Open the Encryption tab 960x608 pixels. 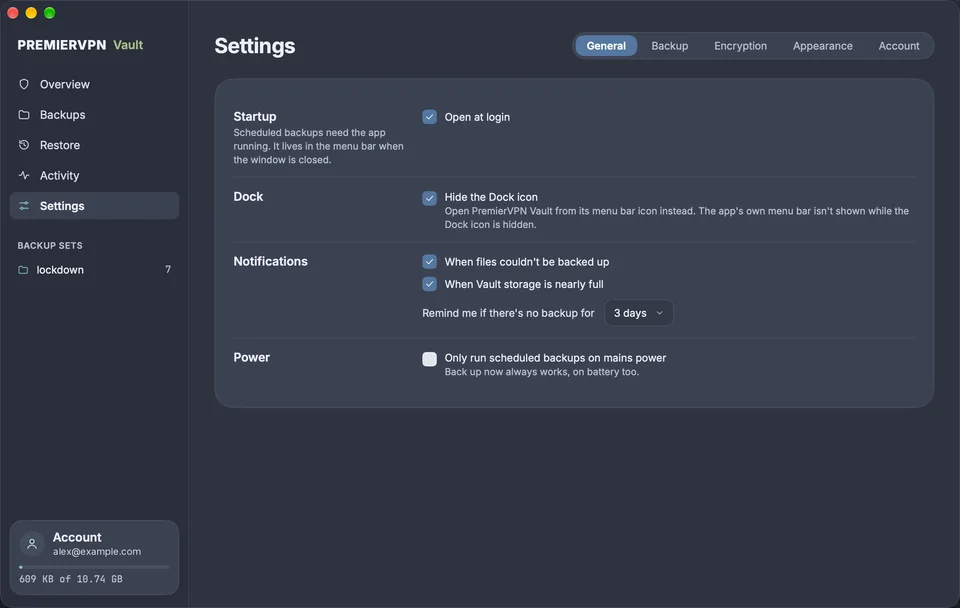[x=740, y=46]
